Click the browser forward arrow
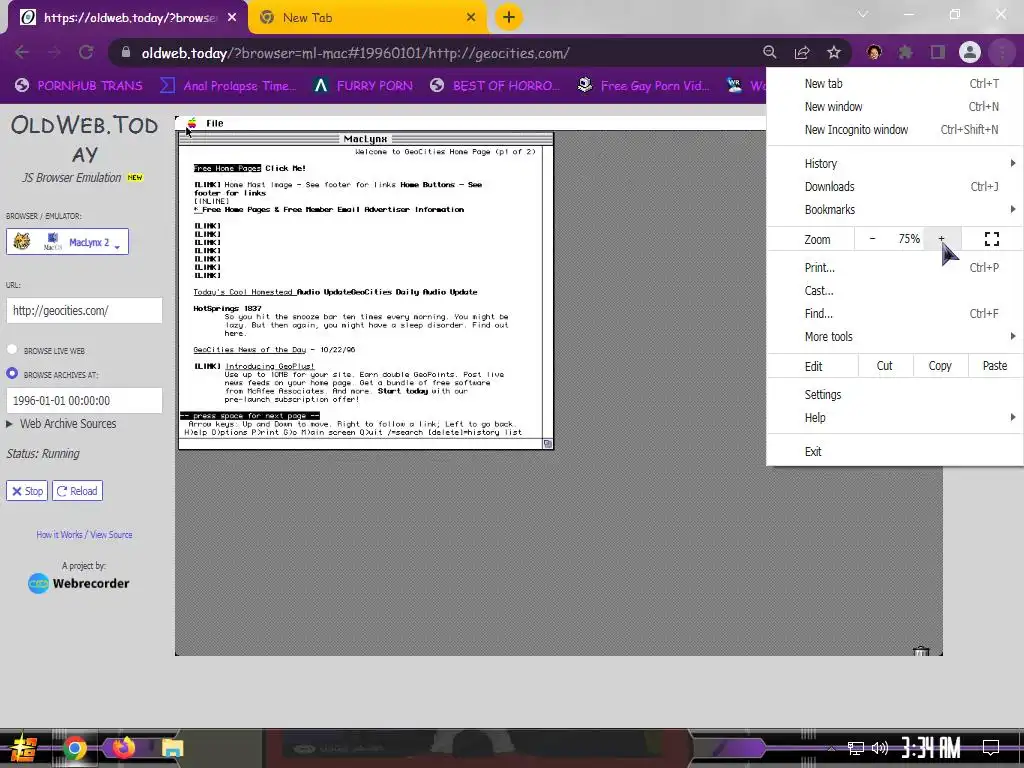 click(x=54, y=52)
